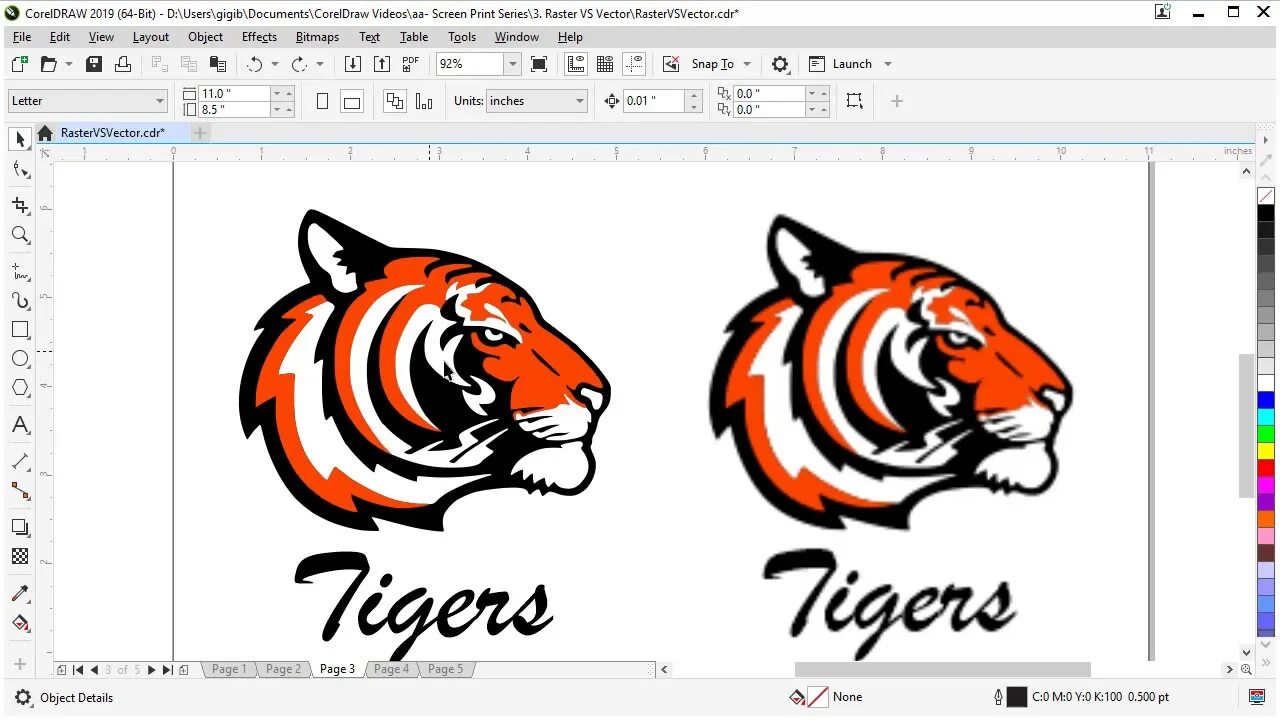Expand the Undo history dropdown arrow

275,64
